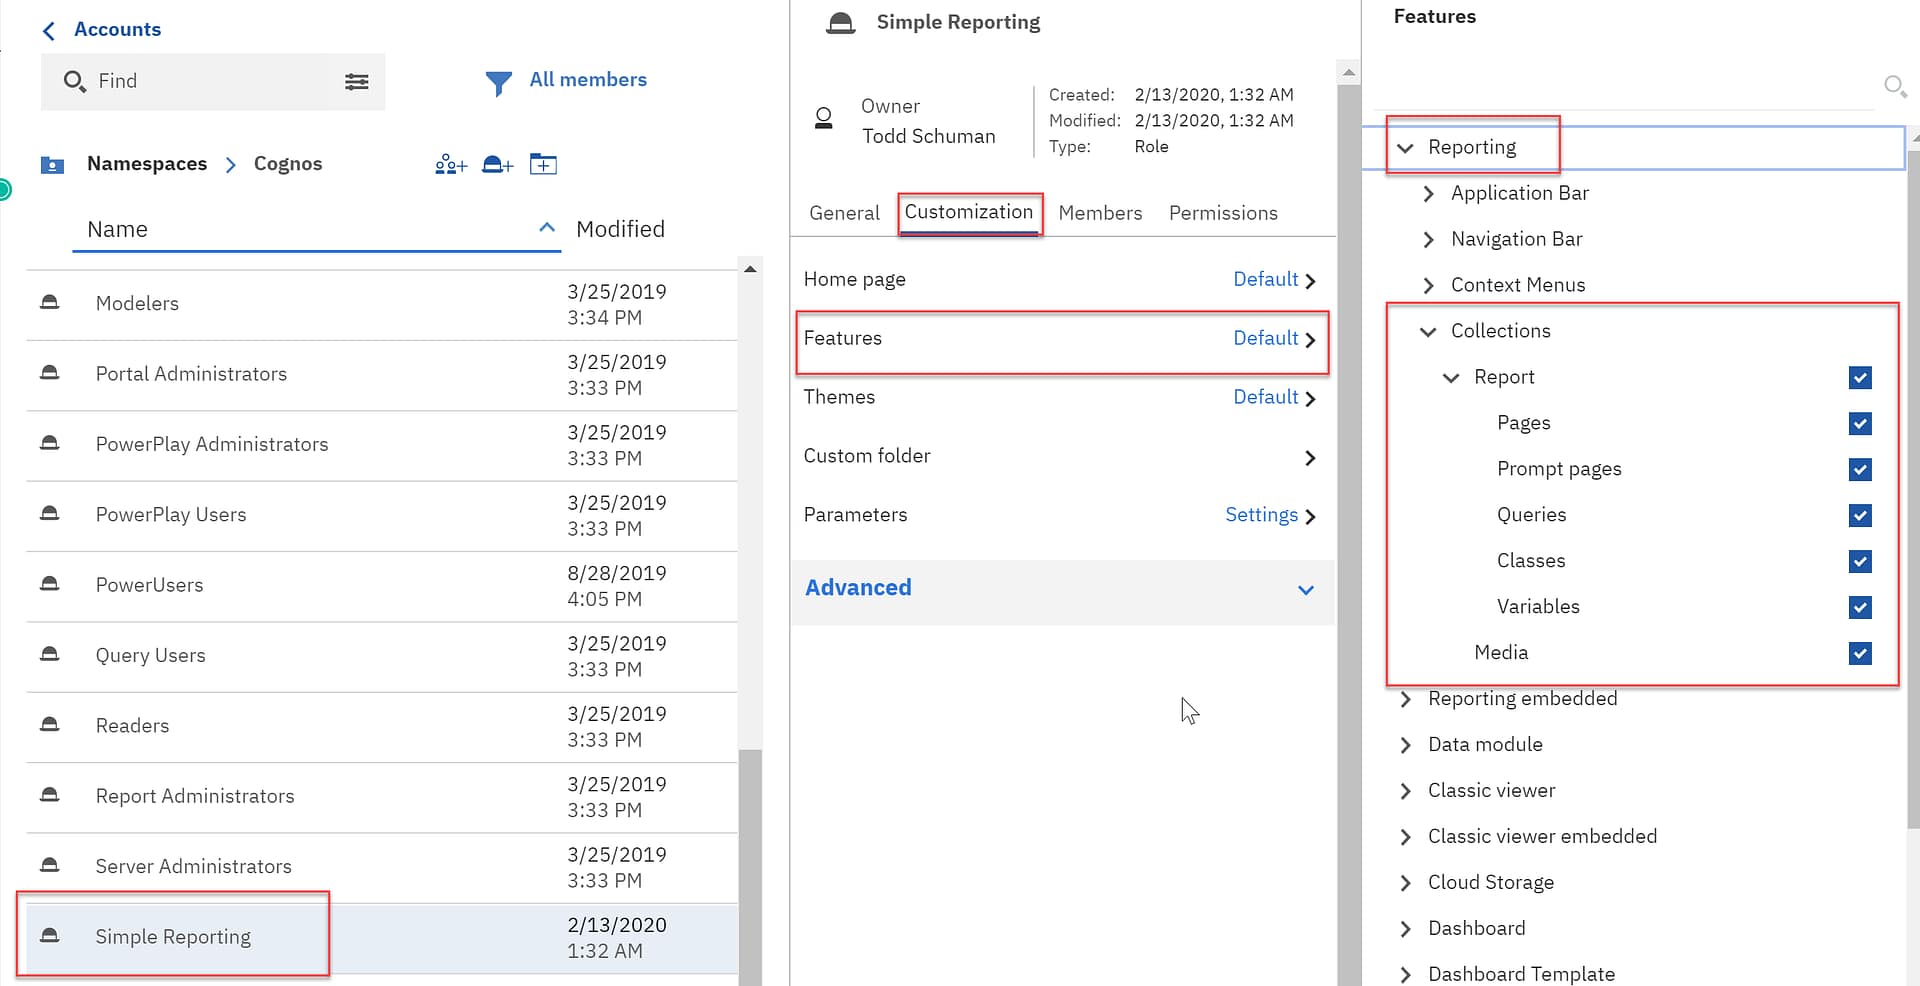Open Parameters Settings link

click(x=1261, y=515)
